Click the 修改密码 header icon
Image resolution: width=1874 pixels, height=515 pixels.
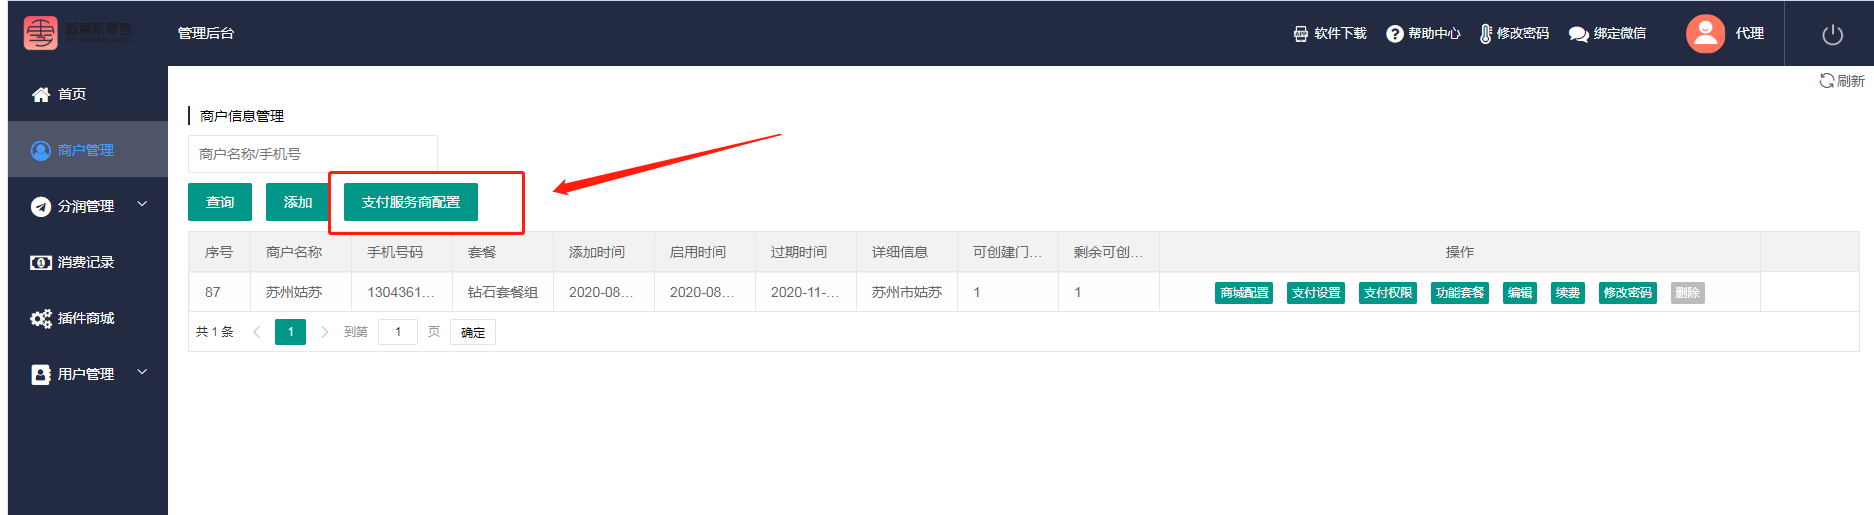(x=1486, y=34)
